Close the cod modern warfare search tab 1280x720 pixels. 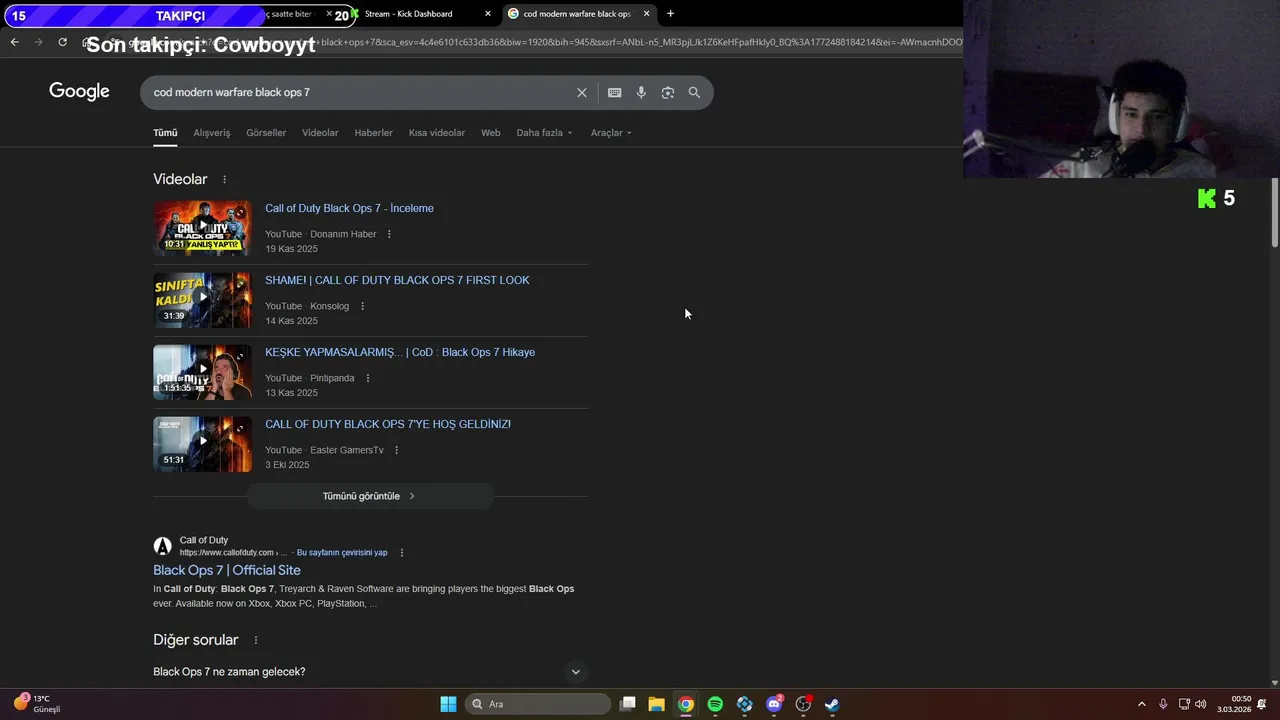pos(646,14)
